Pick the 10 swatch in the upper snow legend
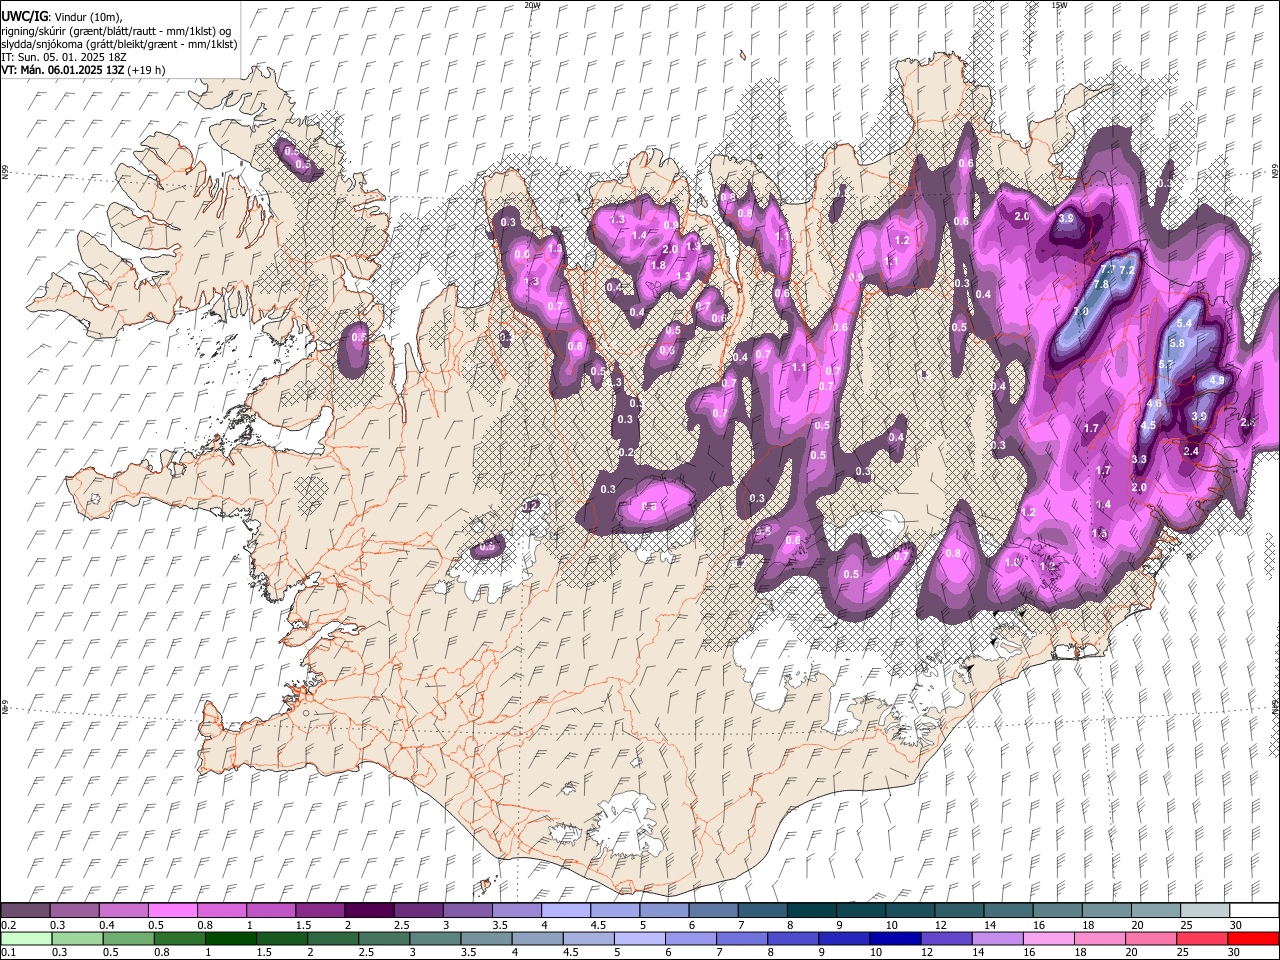The height and width of the screenshot is (960, 1280). (x=910, y=910)
